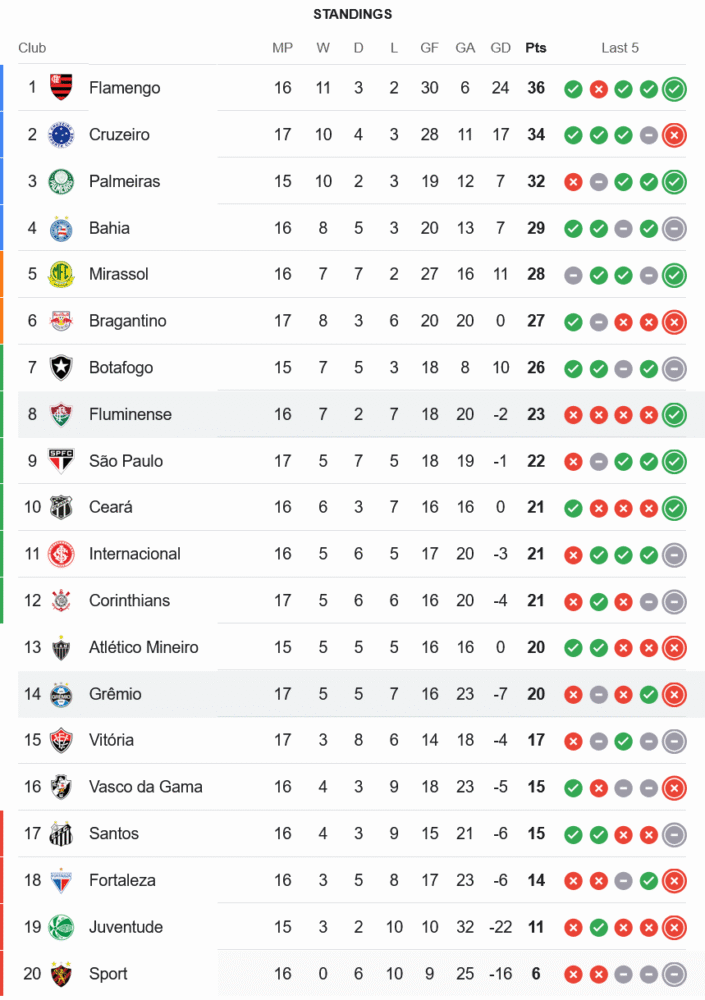This screenshot has width=705, height=1000.
Task: Select the Palmeiras green crest icon
Action: click(61, 181)
